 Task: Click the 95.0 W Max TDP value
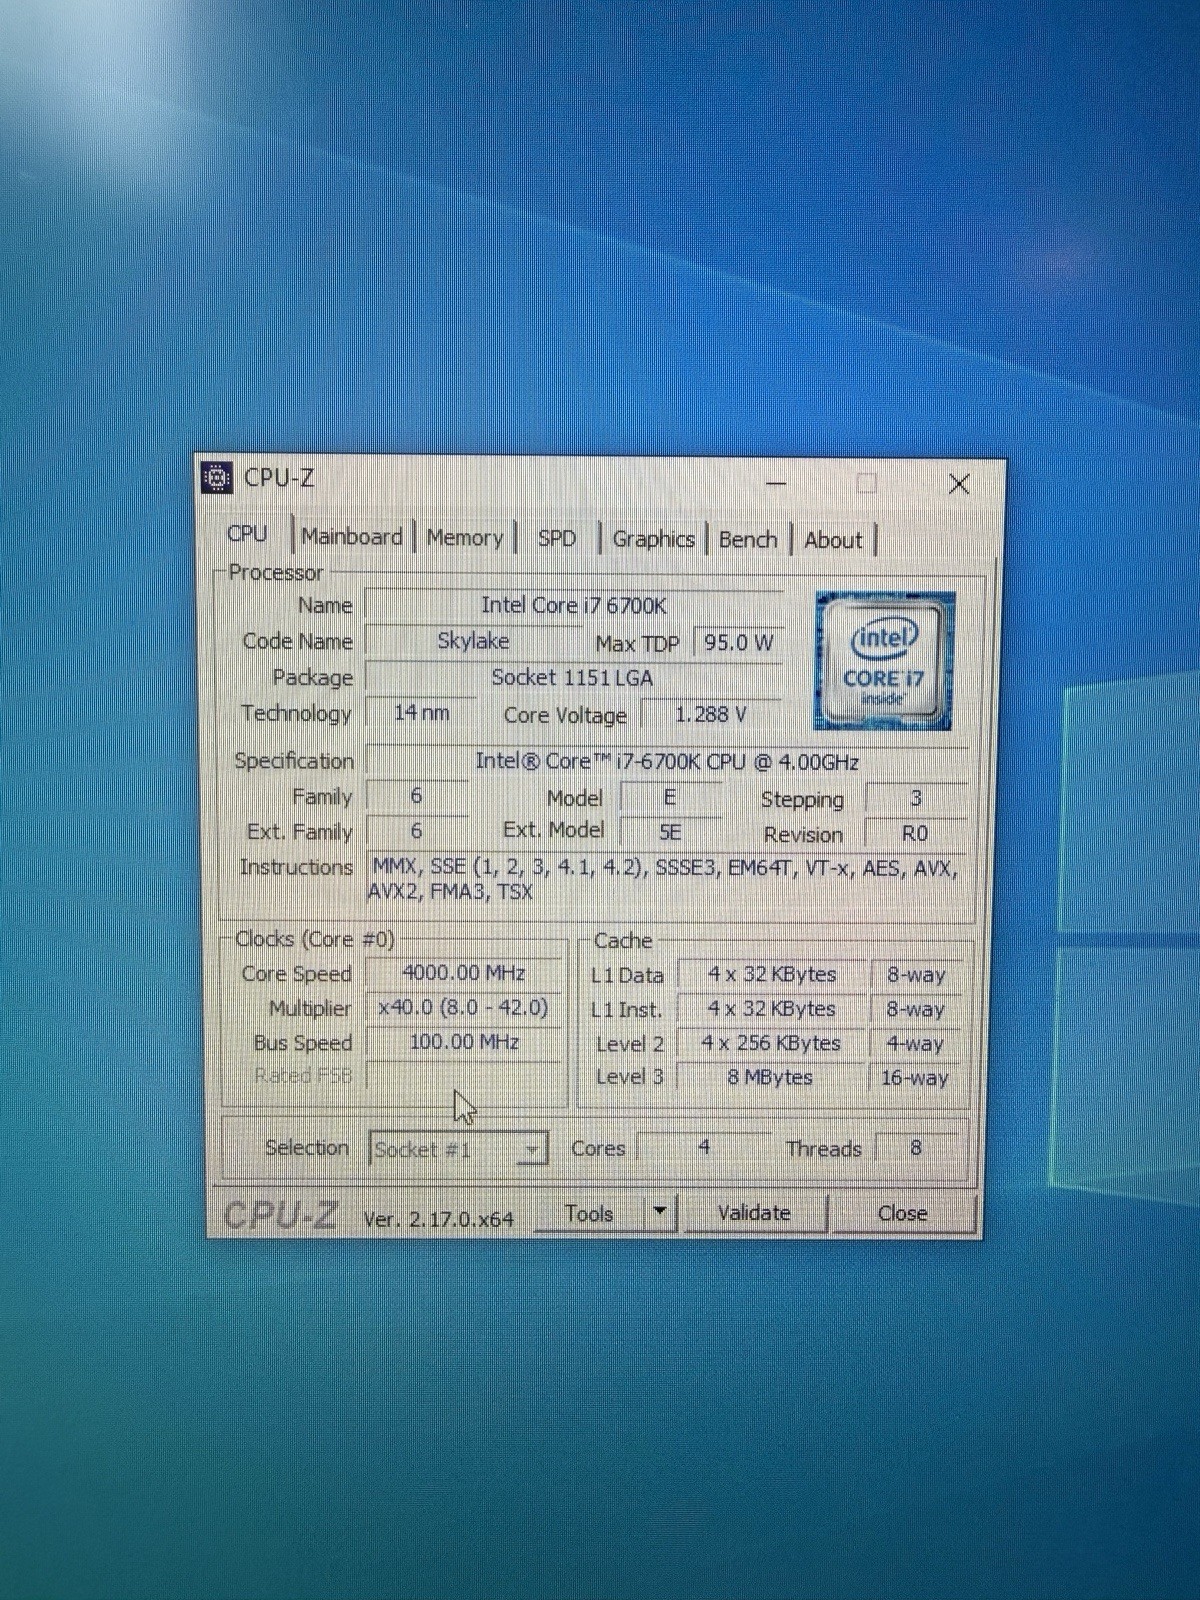pyautogui.click(x=738, y=643)
